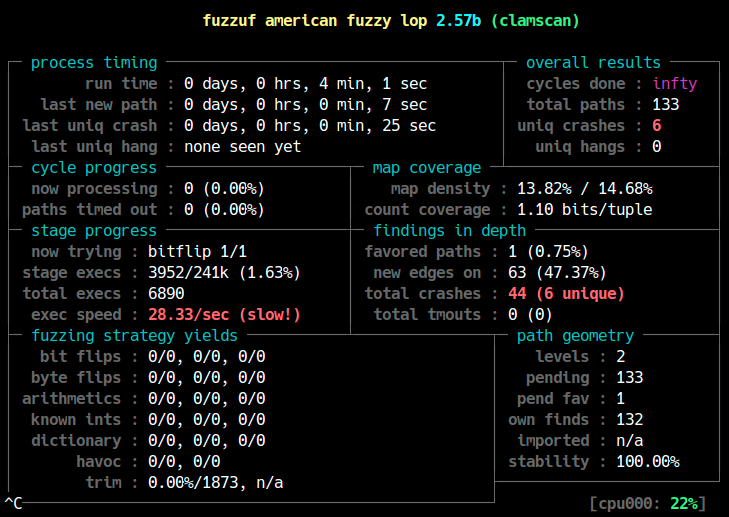Click last uniq crash value '25 sec'
Image resolution: width=729 pixels, height=517 pixels.
(409, 126)
